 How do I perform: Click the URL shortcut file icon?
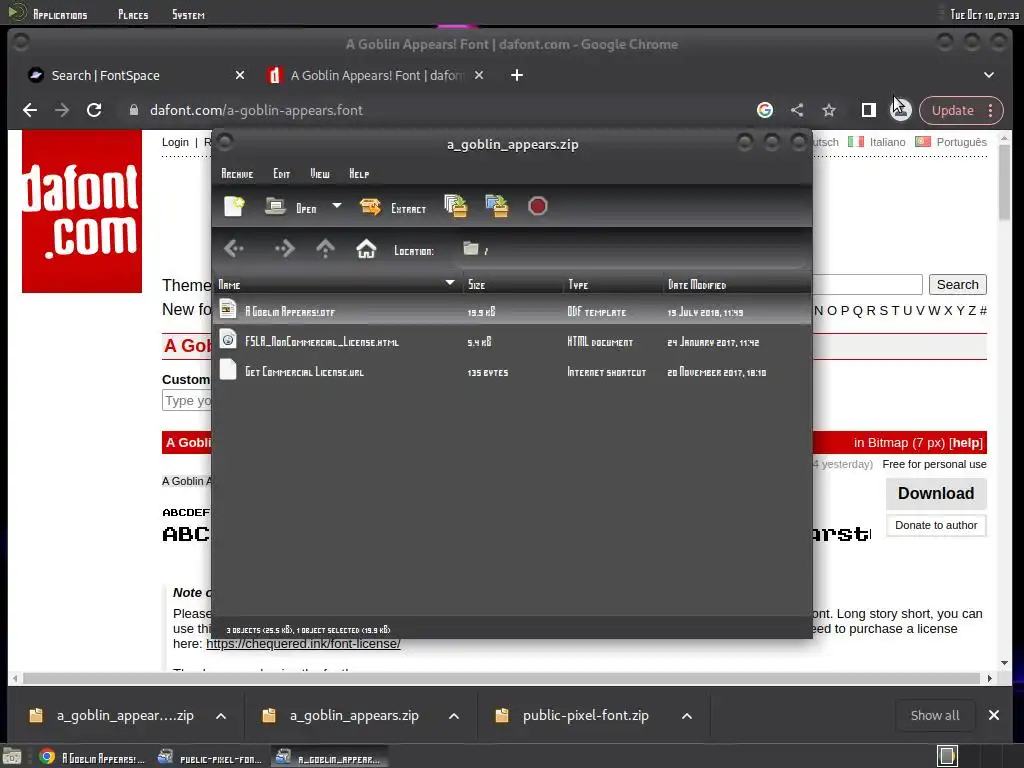228,370
